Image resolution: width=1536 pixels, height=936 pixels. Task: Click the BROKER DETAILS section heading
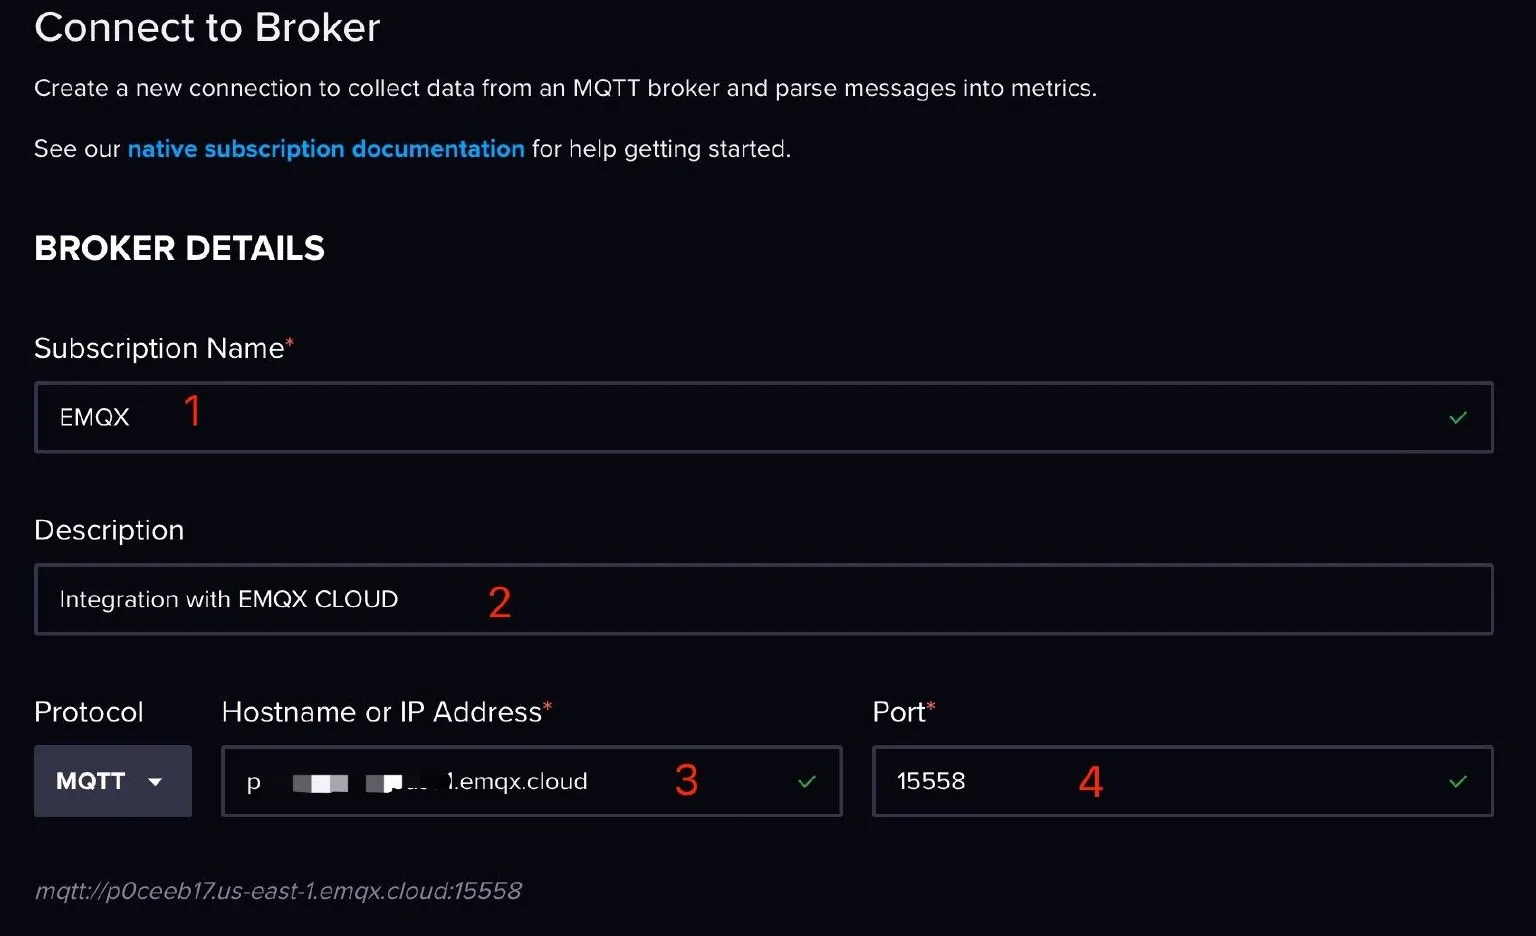point(179,248)
